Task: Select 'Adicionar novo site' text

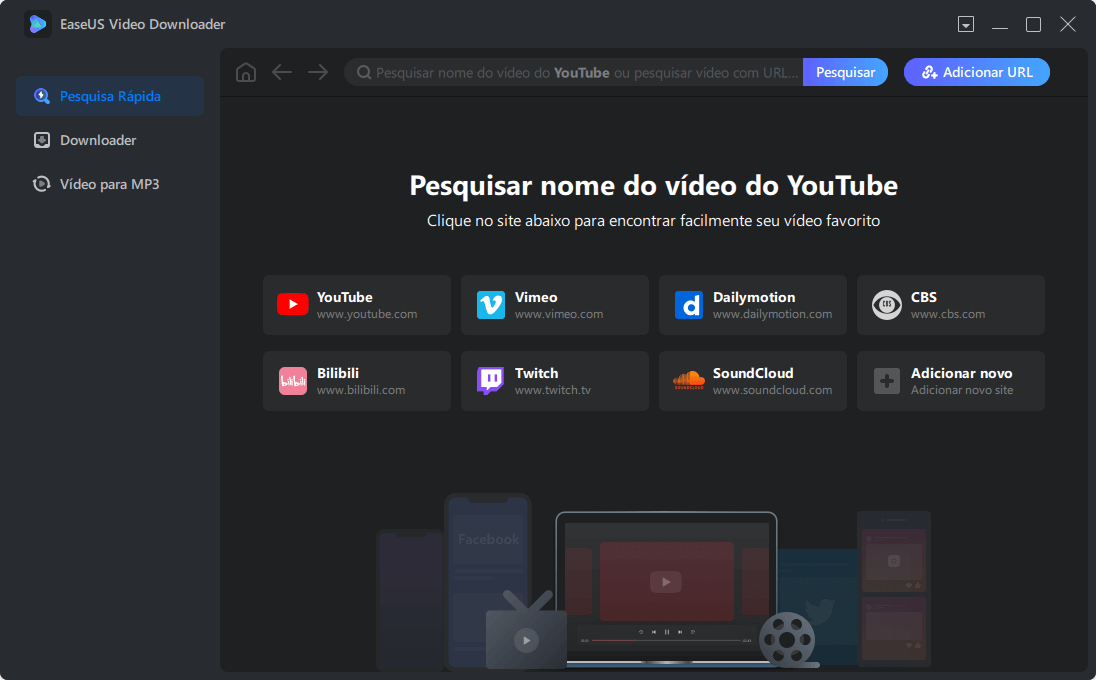Action: coord(962,390)
